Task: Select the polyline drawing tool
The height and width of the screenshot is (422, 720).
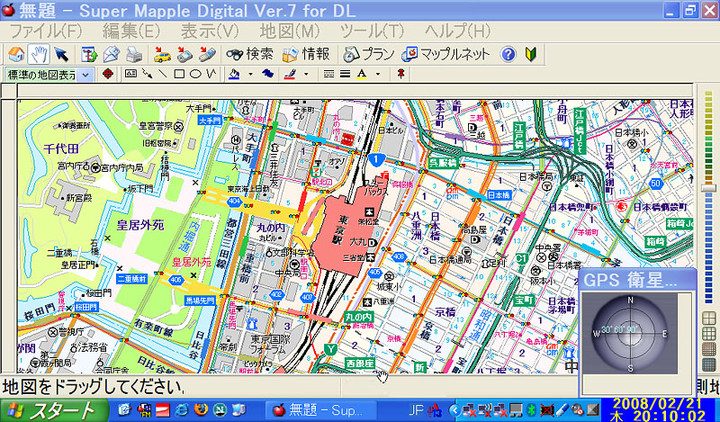Action: coord(211,73)
